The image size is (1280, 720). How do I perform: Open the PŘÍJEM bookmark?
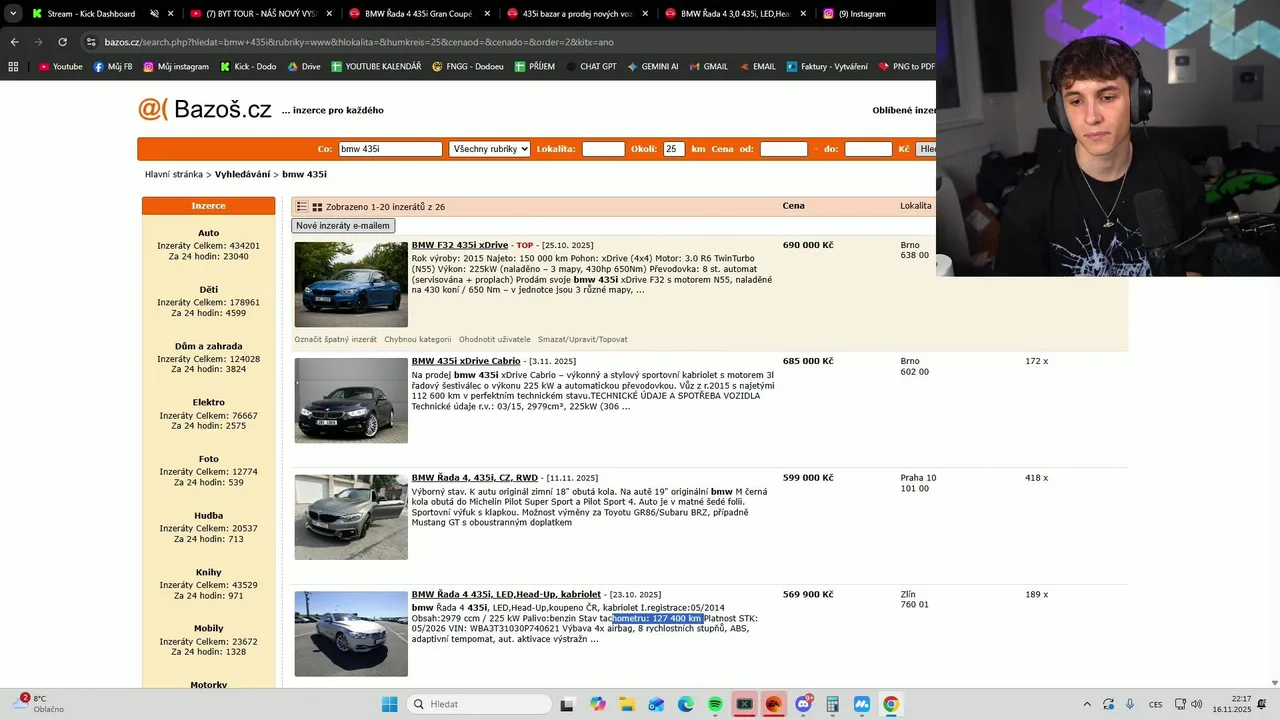(x=535, y=67)
